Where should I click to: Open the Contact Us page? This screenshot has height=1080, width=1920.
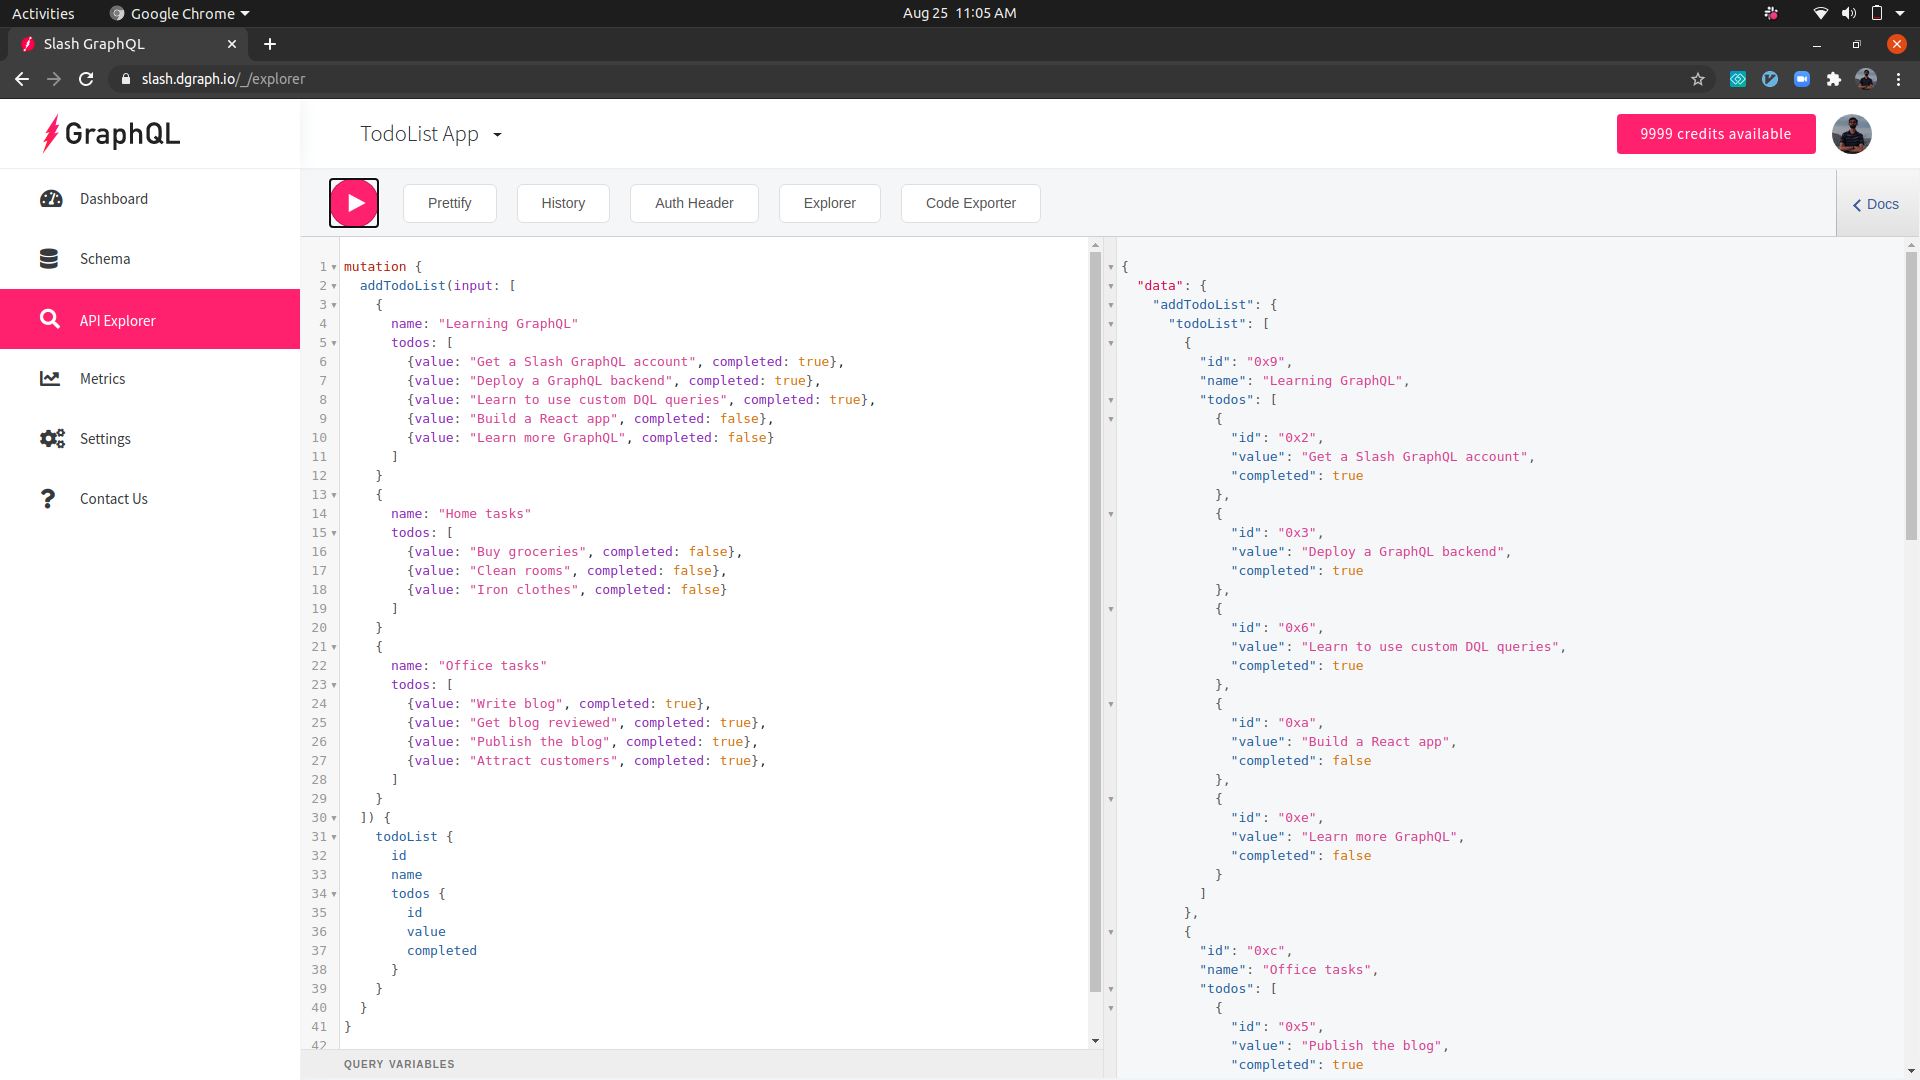click(x=150, y=499)
